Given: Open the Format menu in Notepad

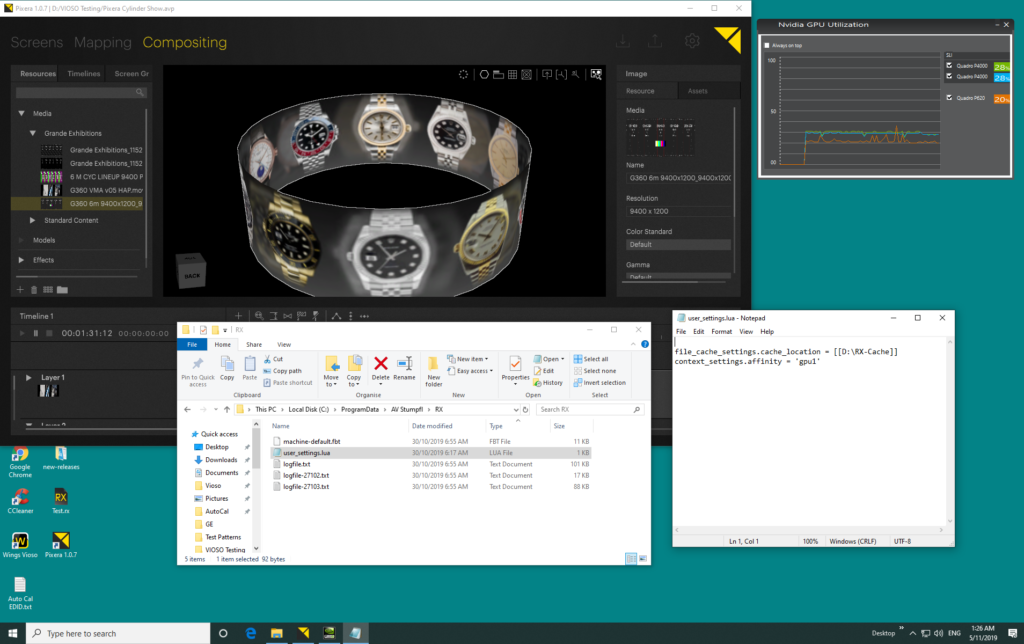Looking at the screenshot, I should coord(721,331).
